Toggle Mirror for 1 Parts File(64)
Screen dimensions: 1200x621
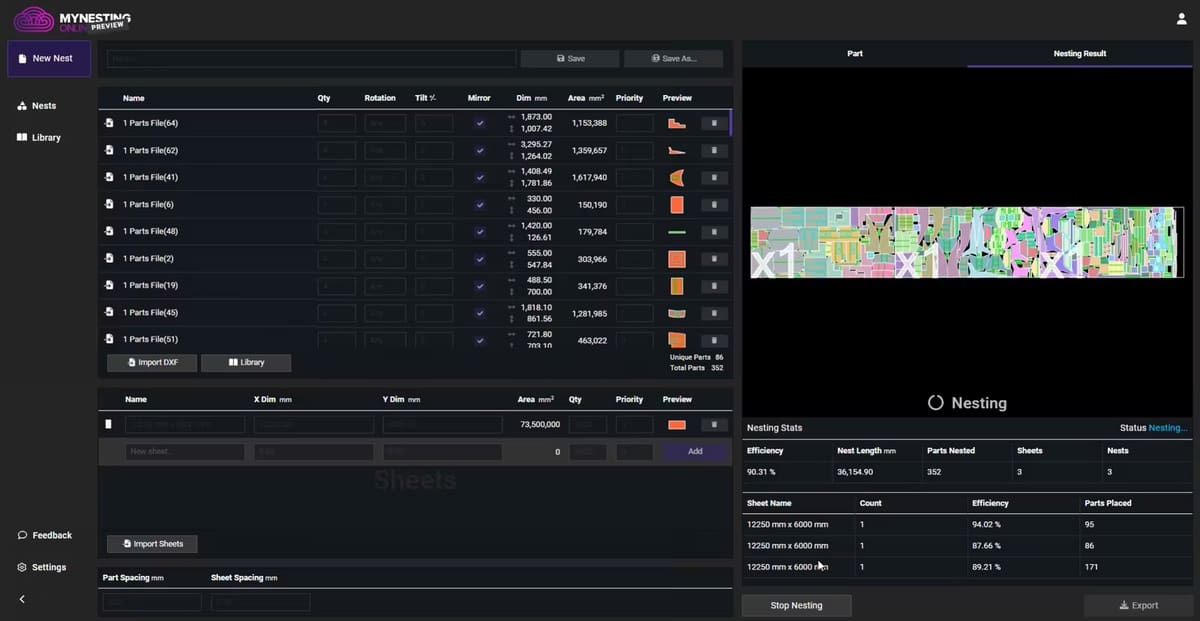pos(480,123)
